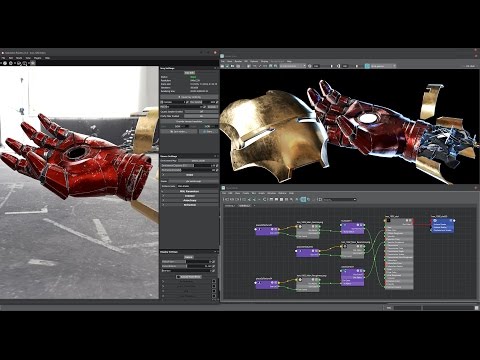Expand the Emission section

[189, 196]
